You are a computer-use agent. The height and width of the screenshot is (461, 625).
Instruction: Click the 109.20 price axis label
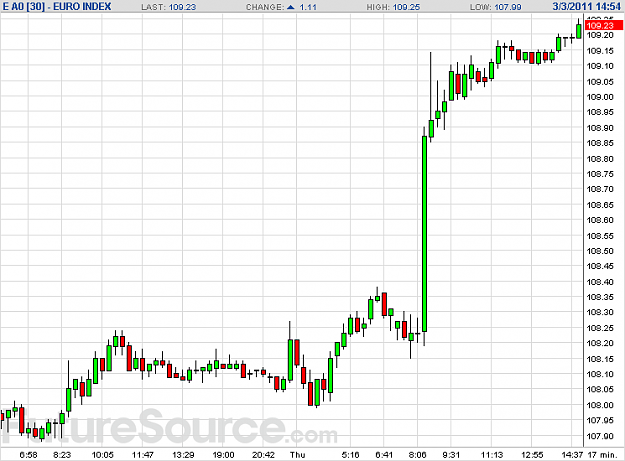[600, 35]
